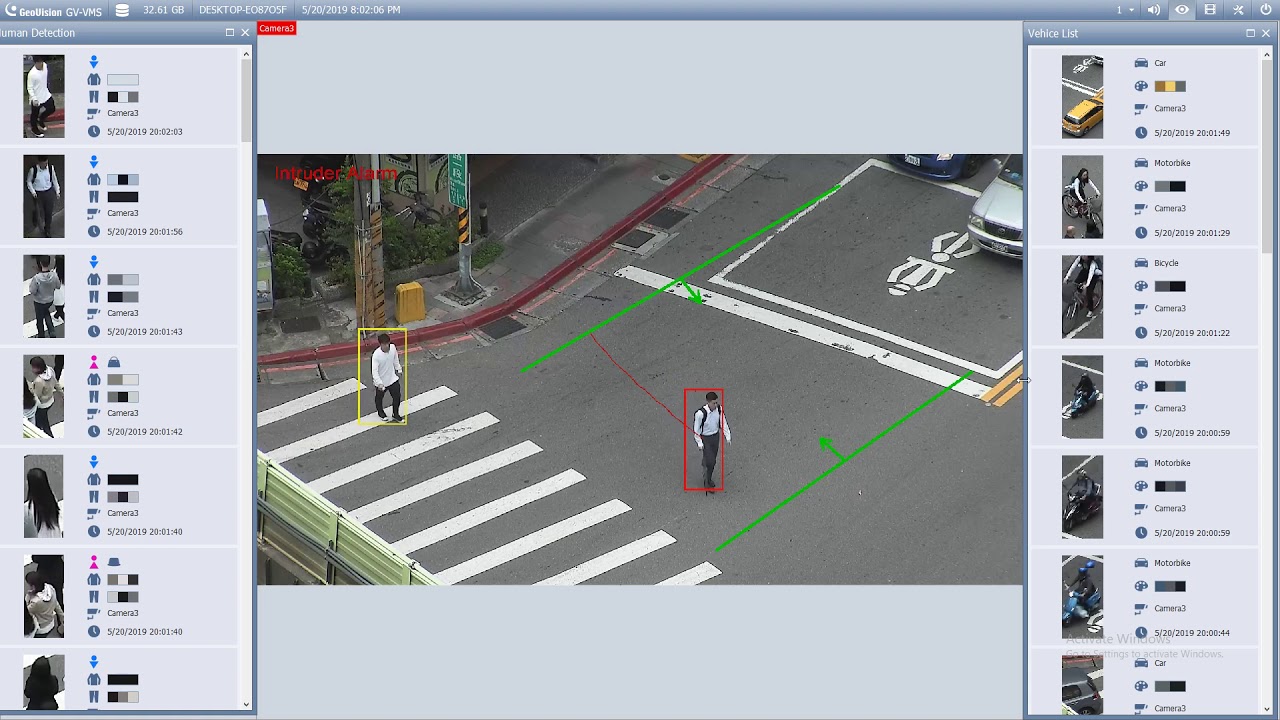This screenshot has height=720, width=1280.
Task: Click Intruder Alarm text overlay on video
Action: coord(336,174)
